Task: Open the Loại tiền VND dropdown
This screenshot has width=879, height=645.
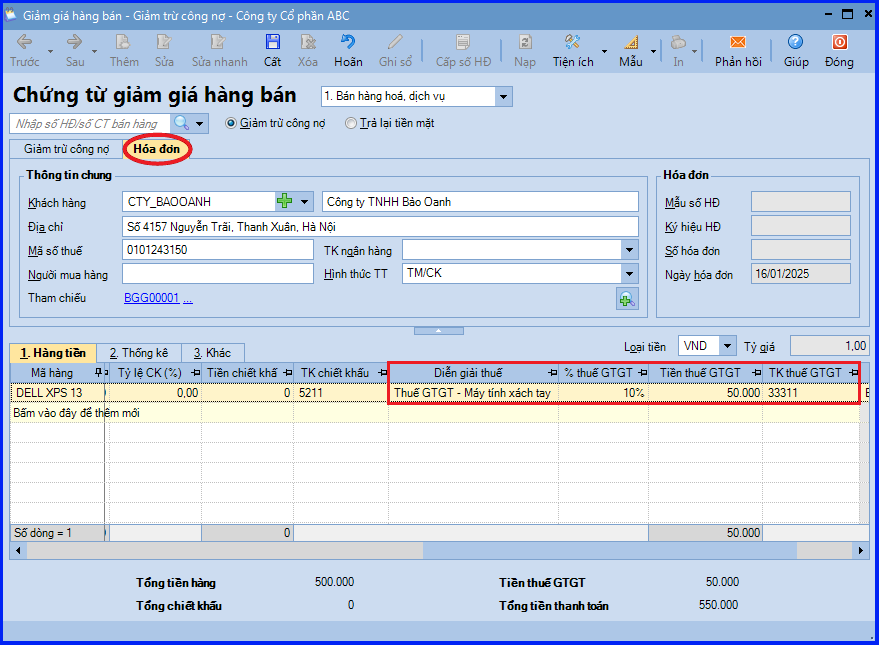Action: (727, 346)
